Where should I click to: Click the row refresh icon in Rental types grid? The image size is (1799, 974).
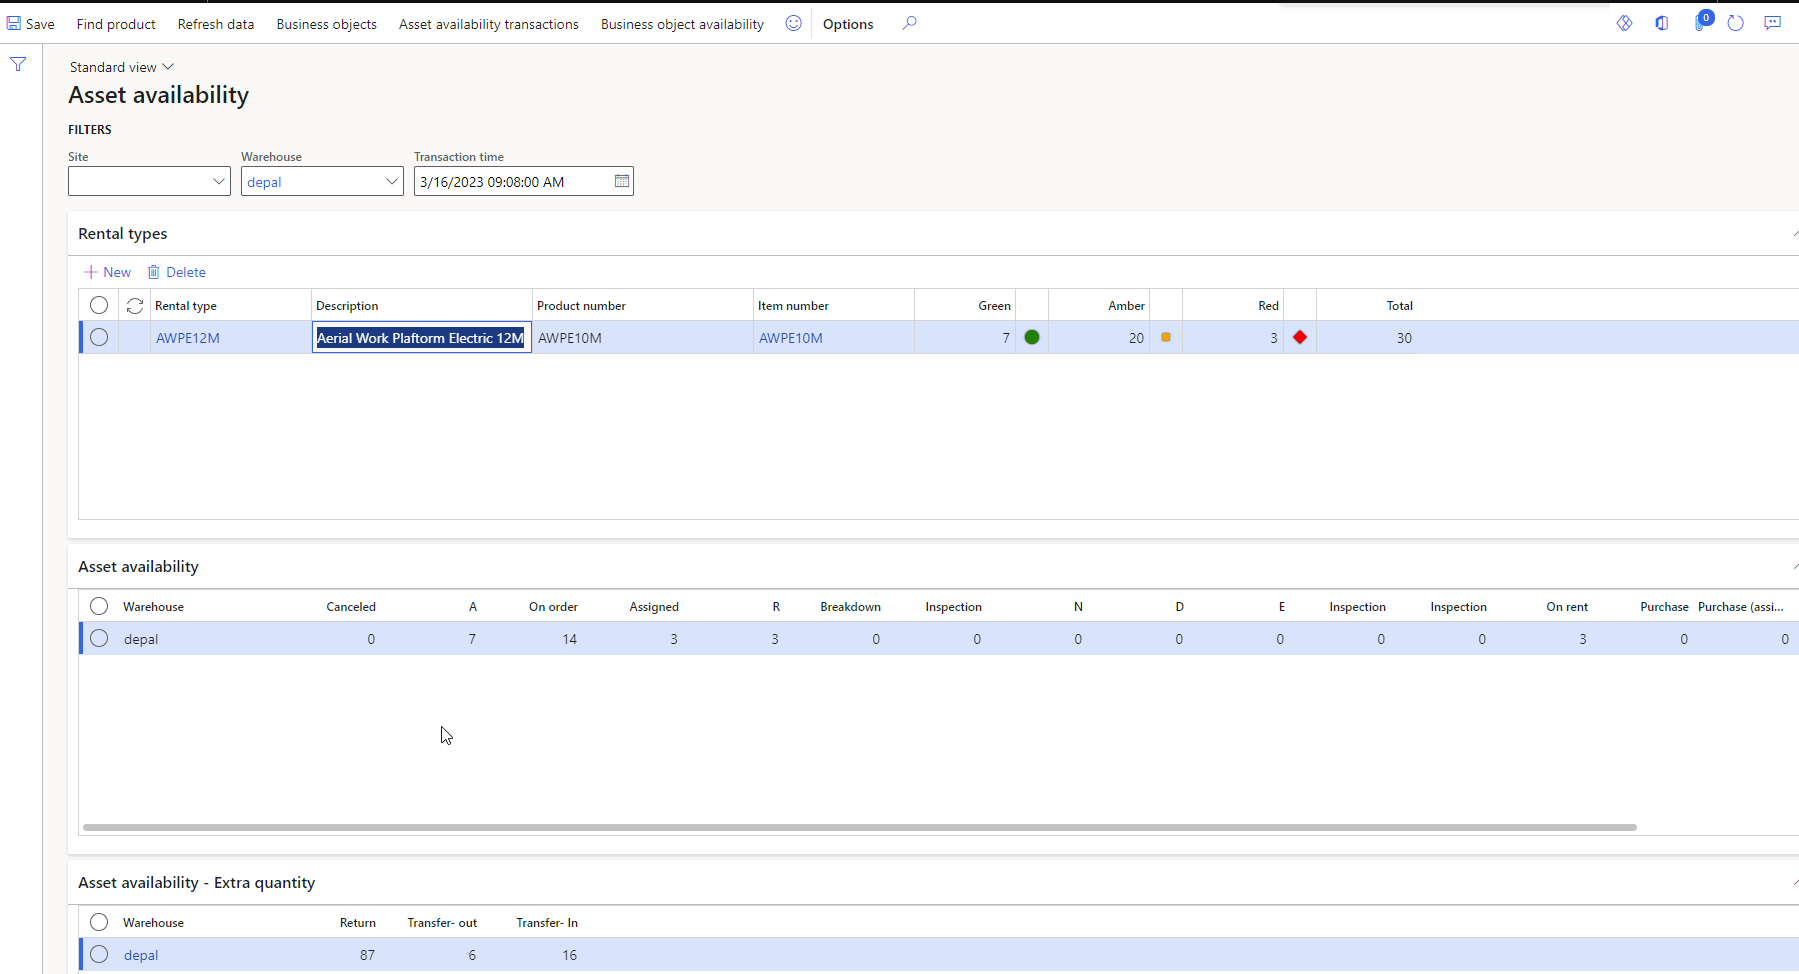pyautogui.click(x=134, y=305)
